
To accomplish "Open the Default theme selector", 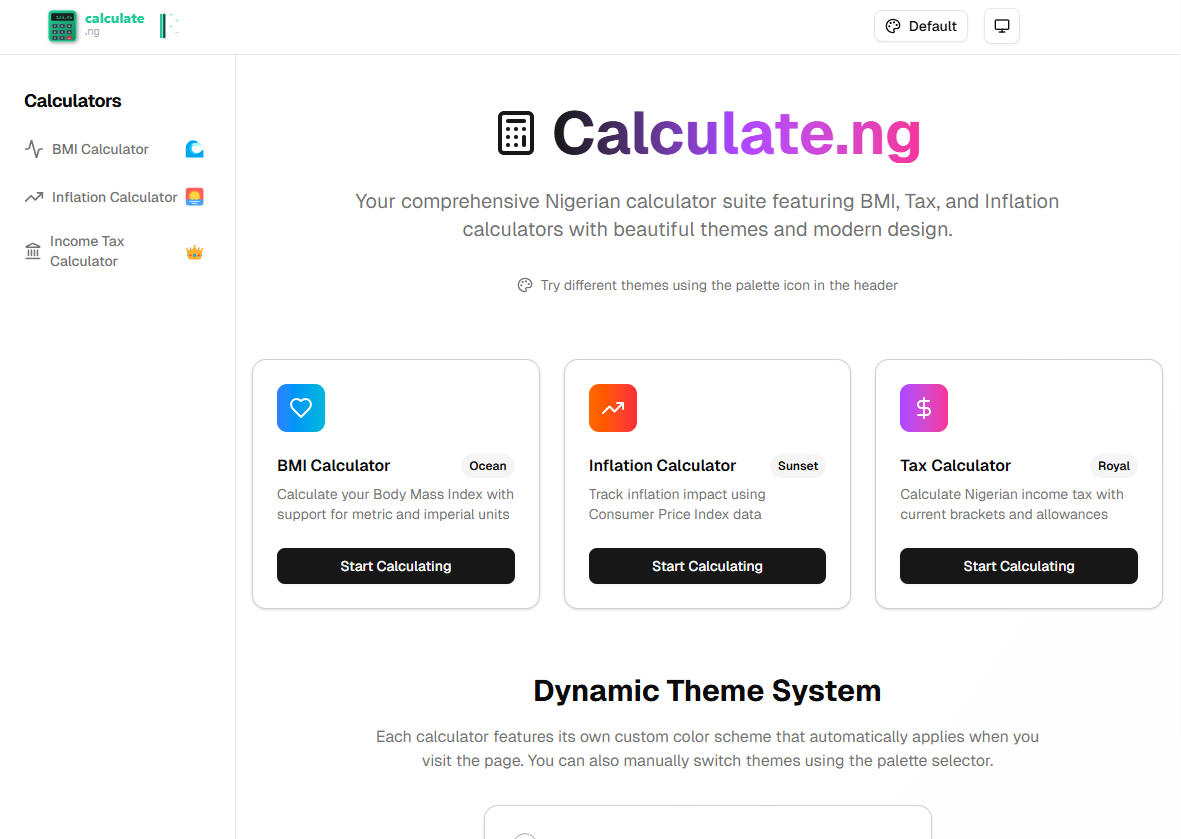I will (x=920, y=26).
